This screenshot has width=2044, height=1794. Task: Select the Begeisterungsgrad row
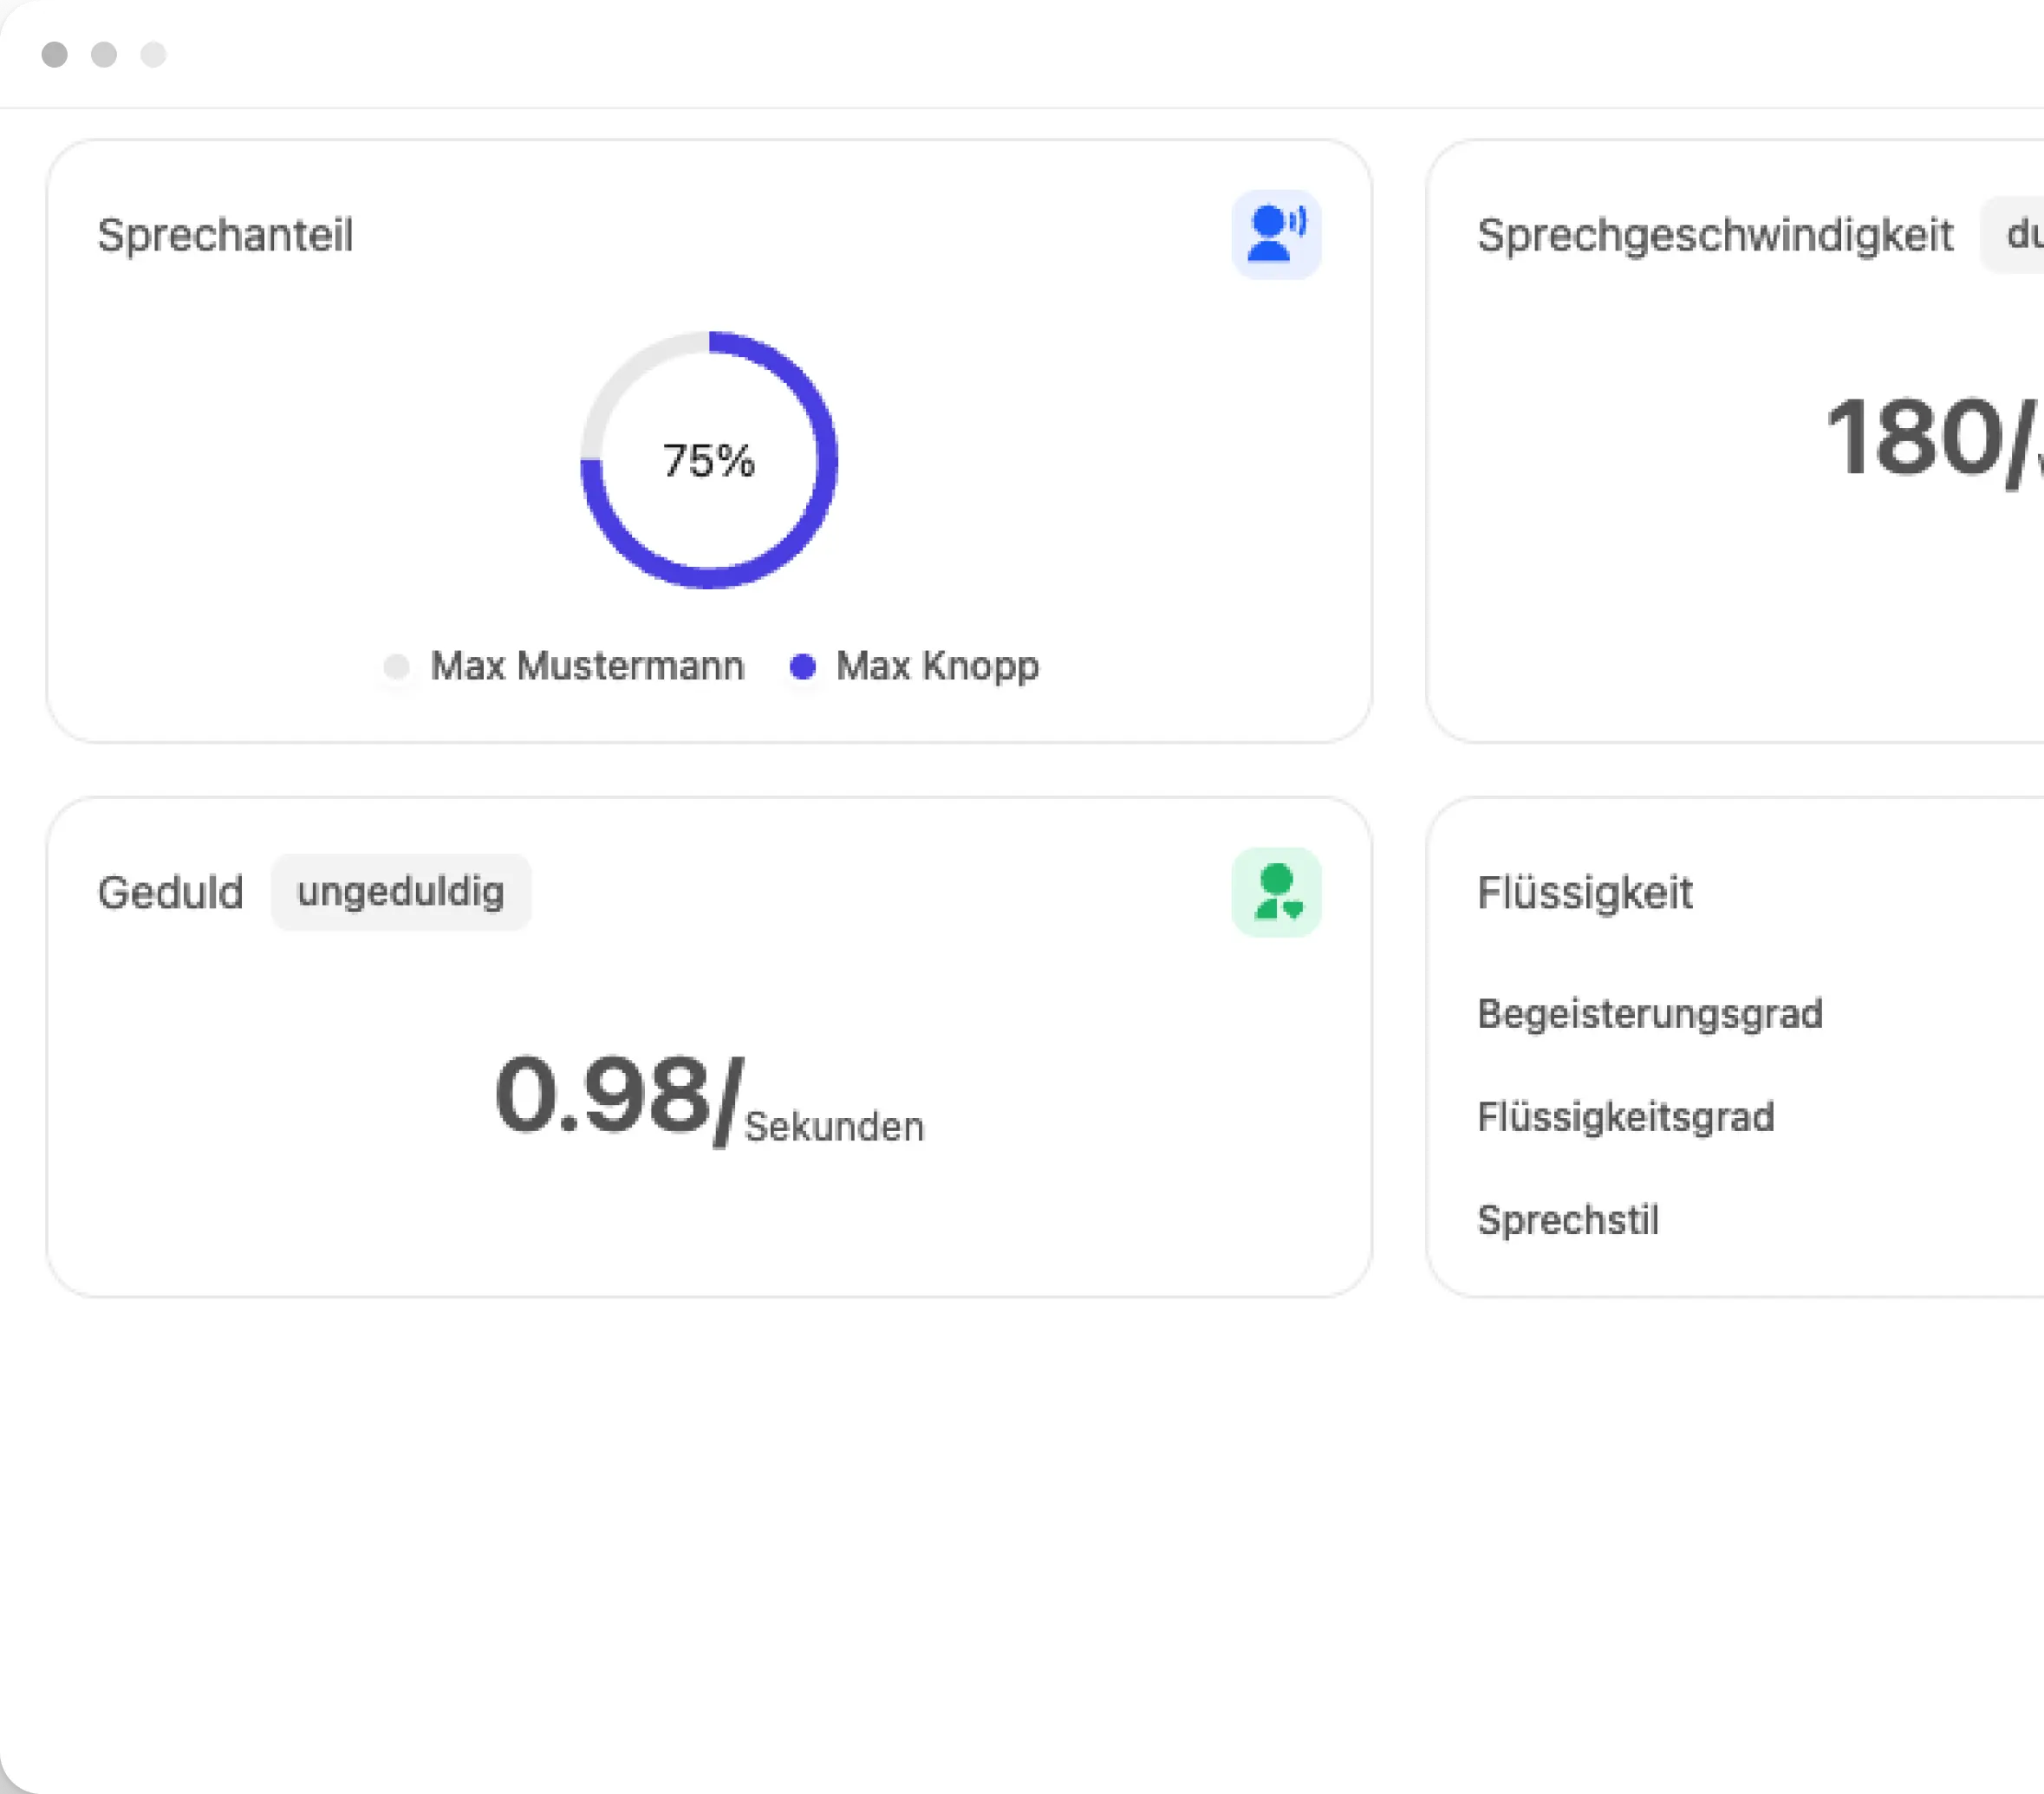[1649, 1014]
